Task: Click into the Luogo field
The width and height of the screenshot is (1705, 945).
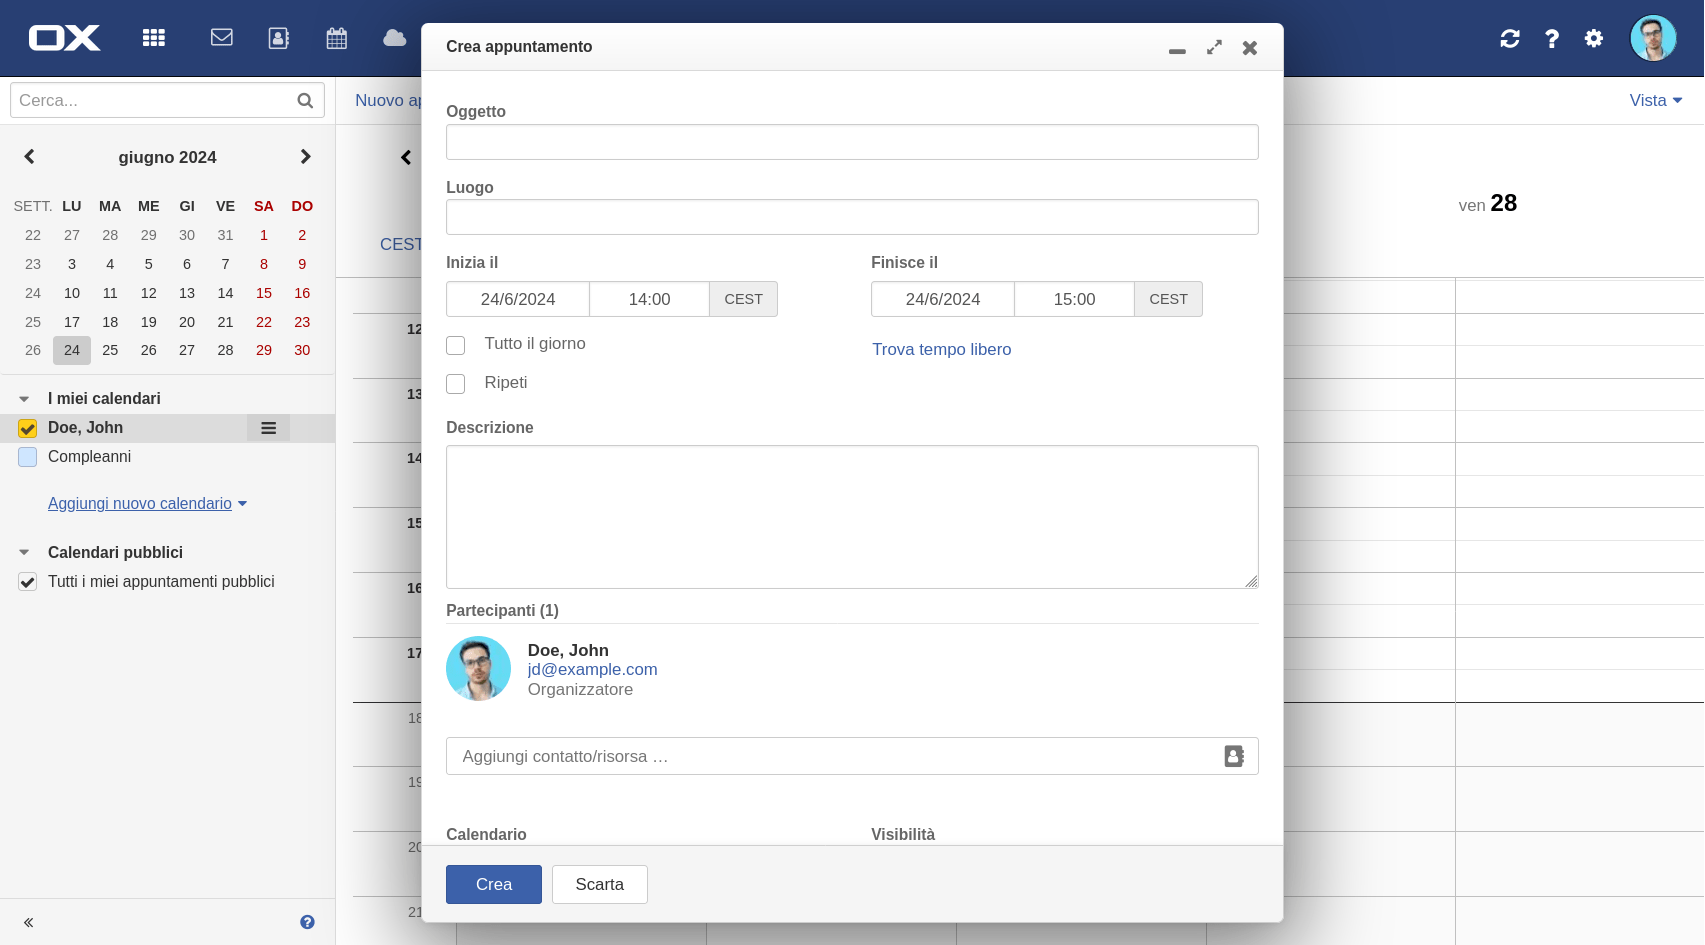Action: (x=852, y=217)
